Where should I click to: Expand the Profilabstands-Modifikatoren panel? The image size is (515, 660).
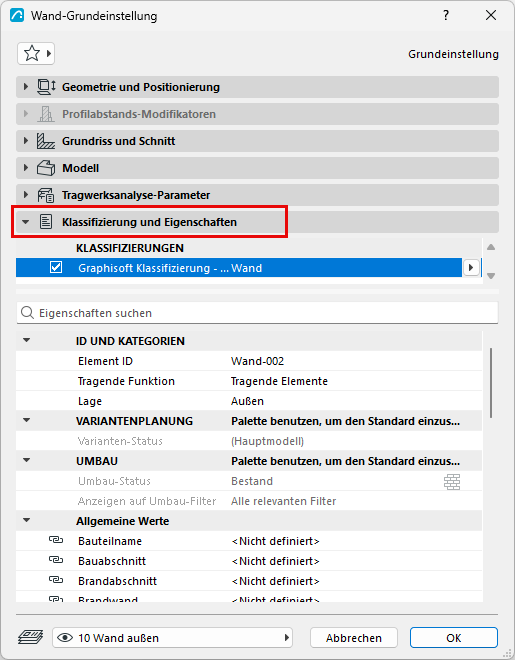[x=26, y=114]
